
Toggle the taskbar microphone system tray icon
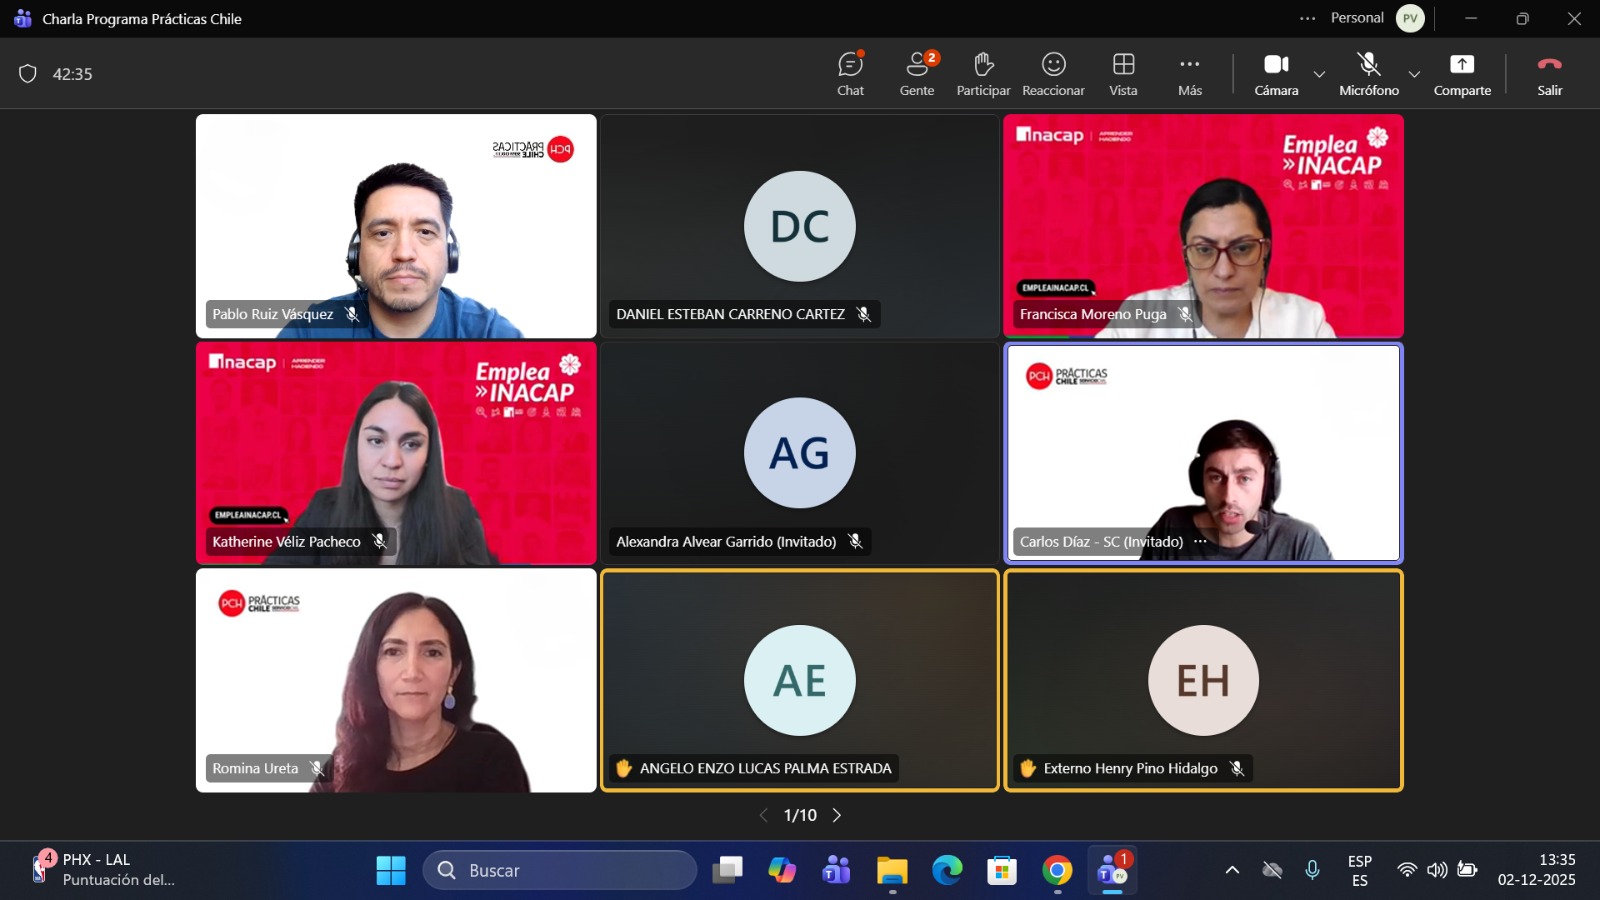click(x=1312, y=870)
